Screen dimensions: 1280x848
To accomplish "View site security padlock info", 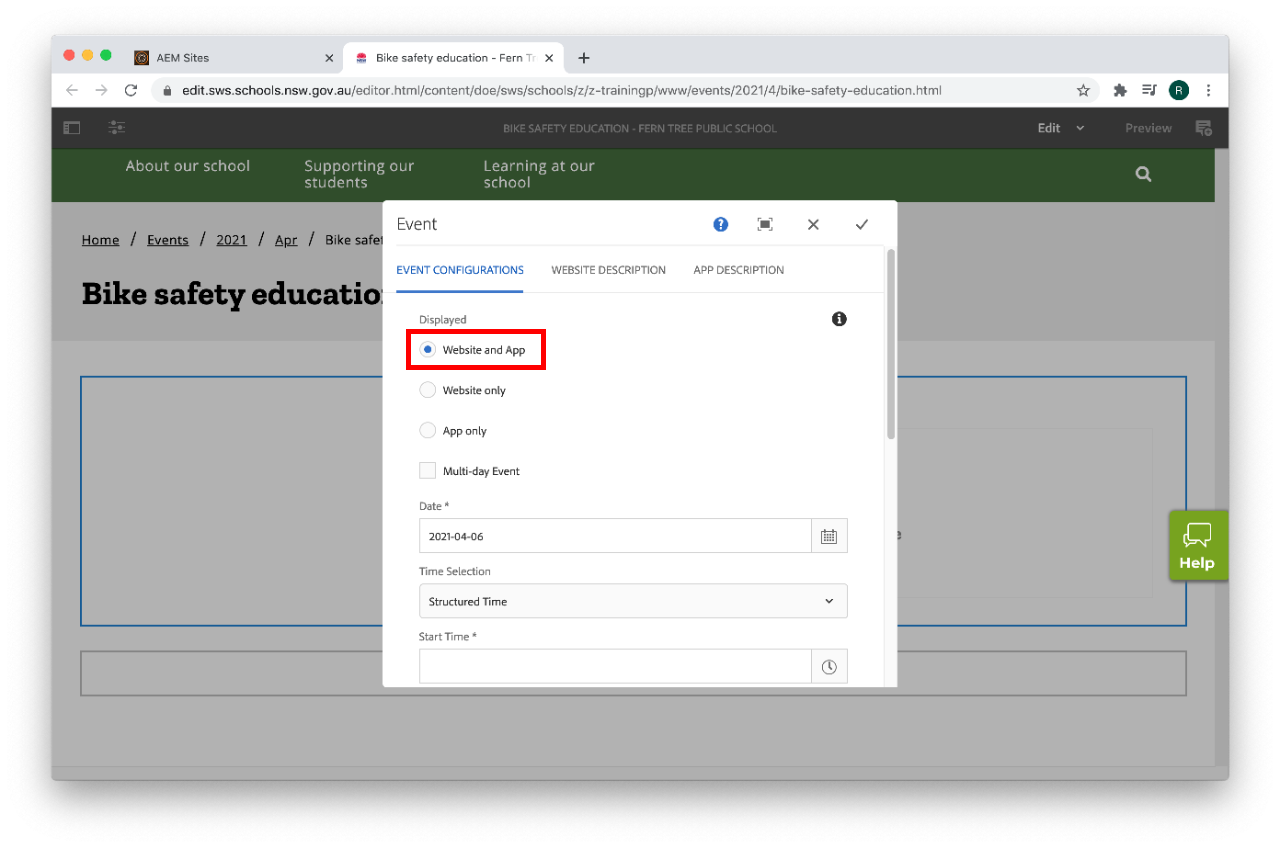I will [168, 90].
